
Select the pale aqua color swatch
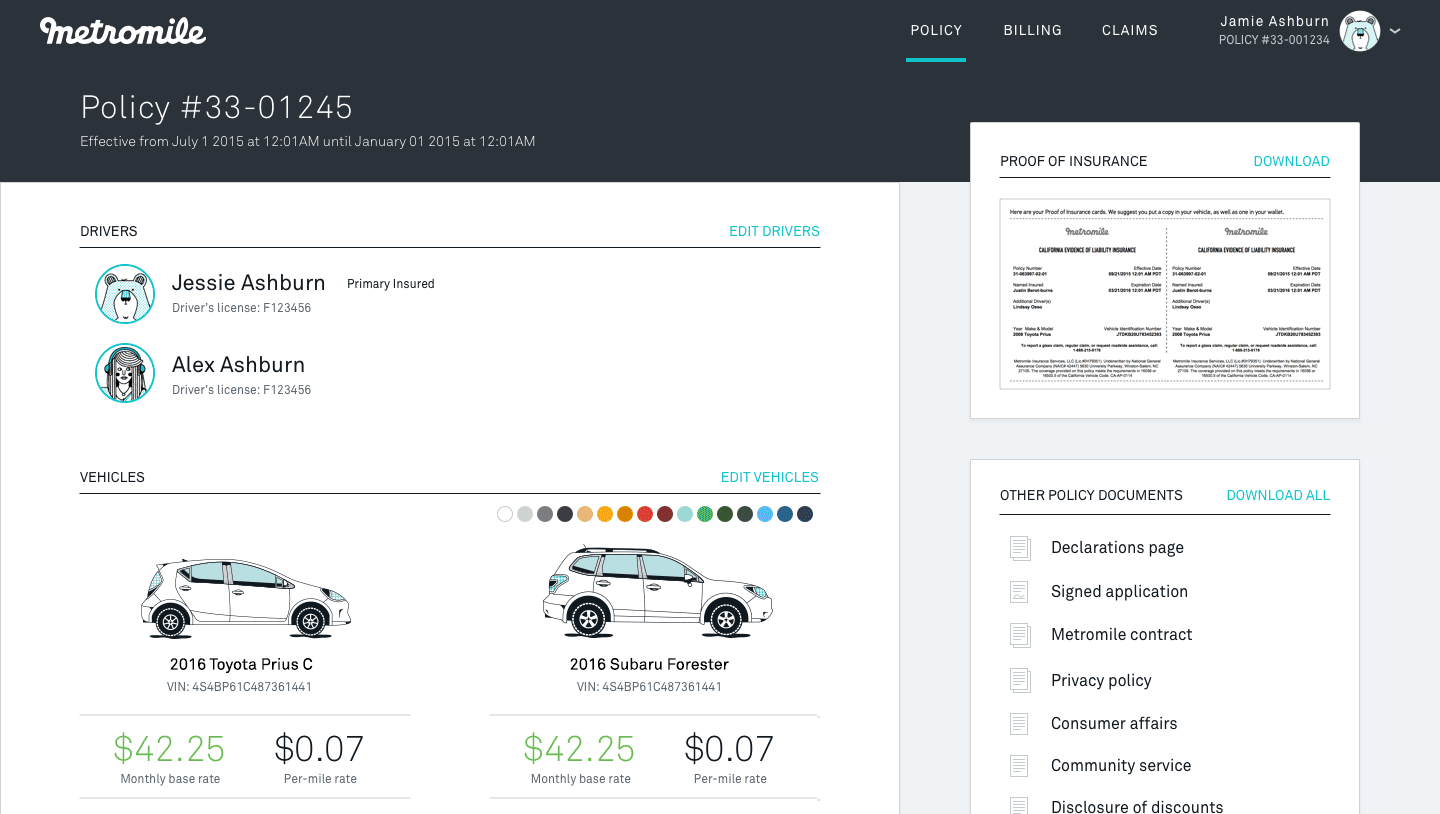coord(685,514)
